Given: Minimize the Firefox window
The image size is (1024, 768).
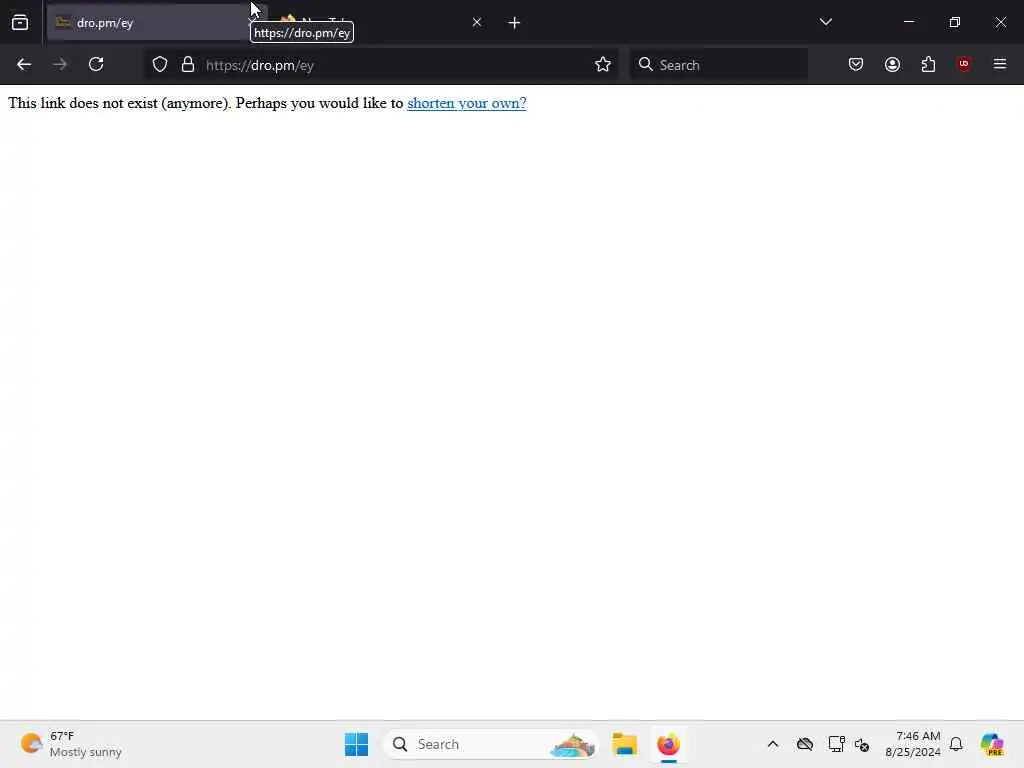Looking at the screenshot, I should click(x=909, y=22).
